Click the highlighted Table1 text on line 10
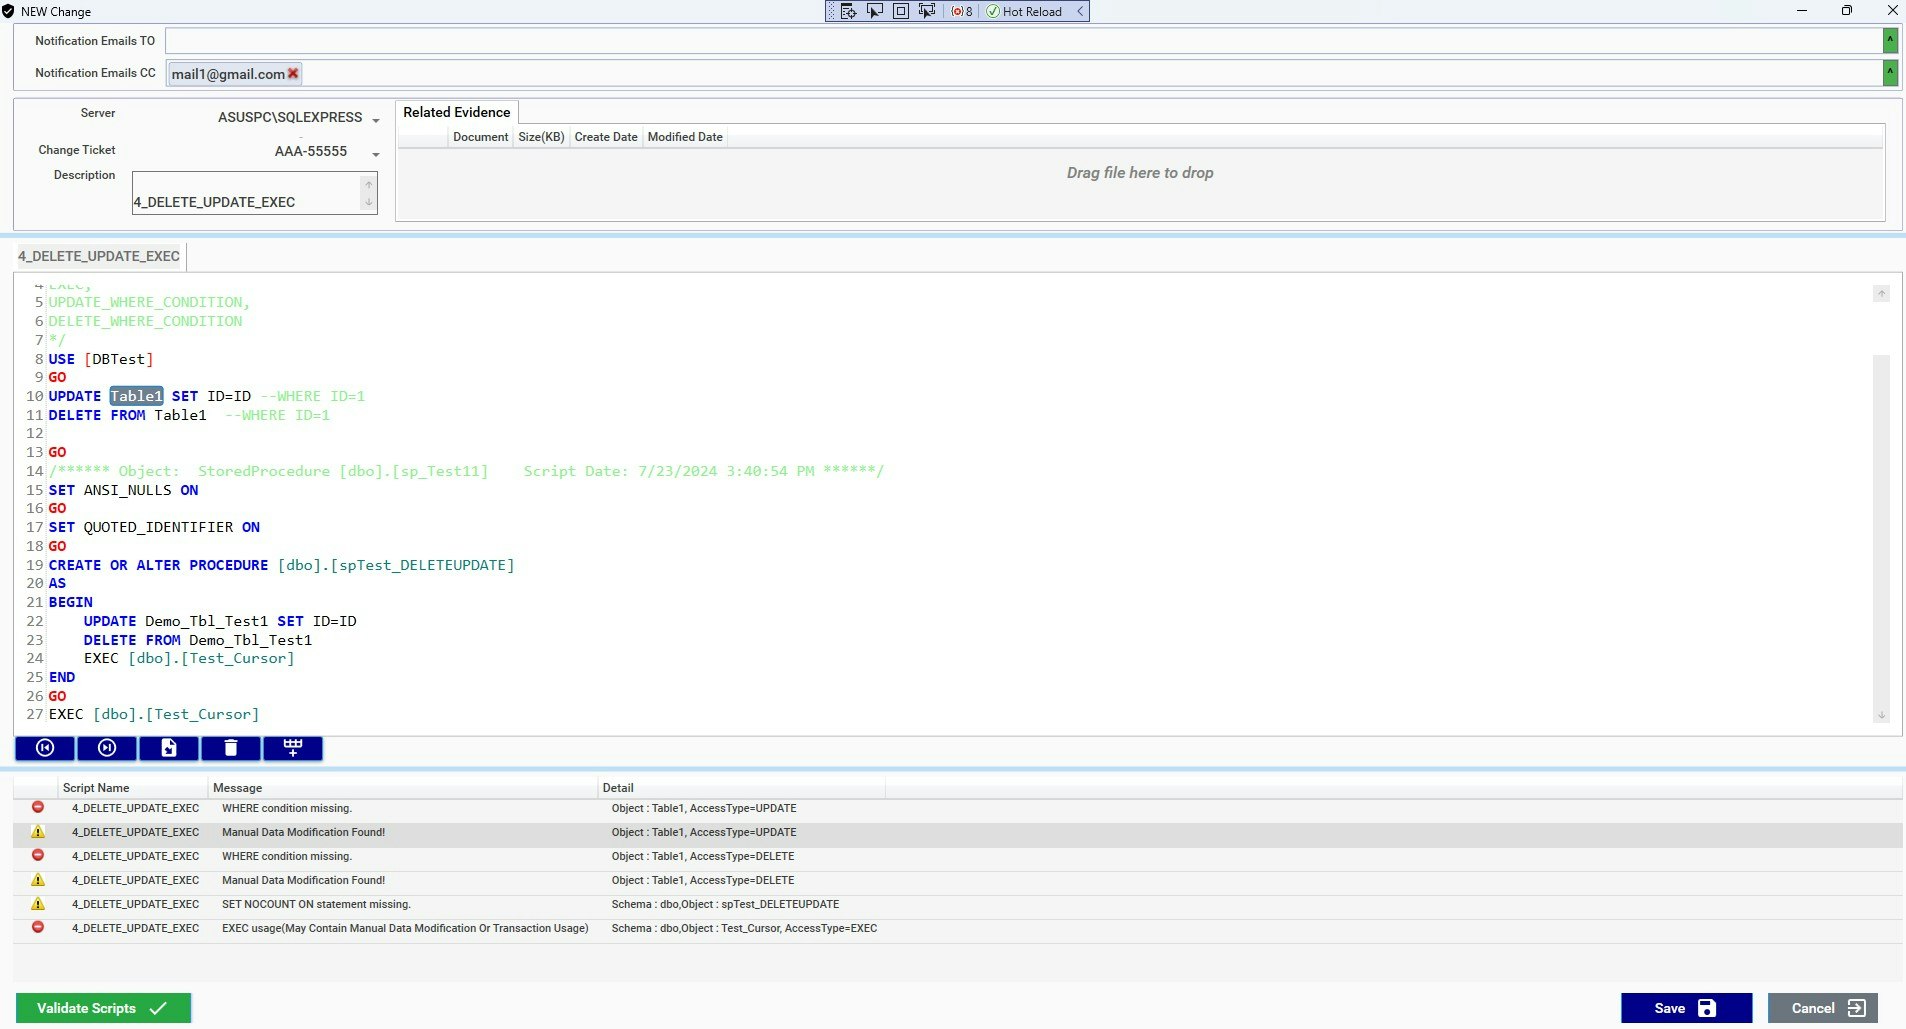1906x1029 pixels. tap(136, 396)
